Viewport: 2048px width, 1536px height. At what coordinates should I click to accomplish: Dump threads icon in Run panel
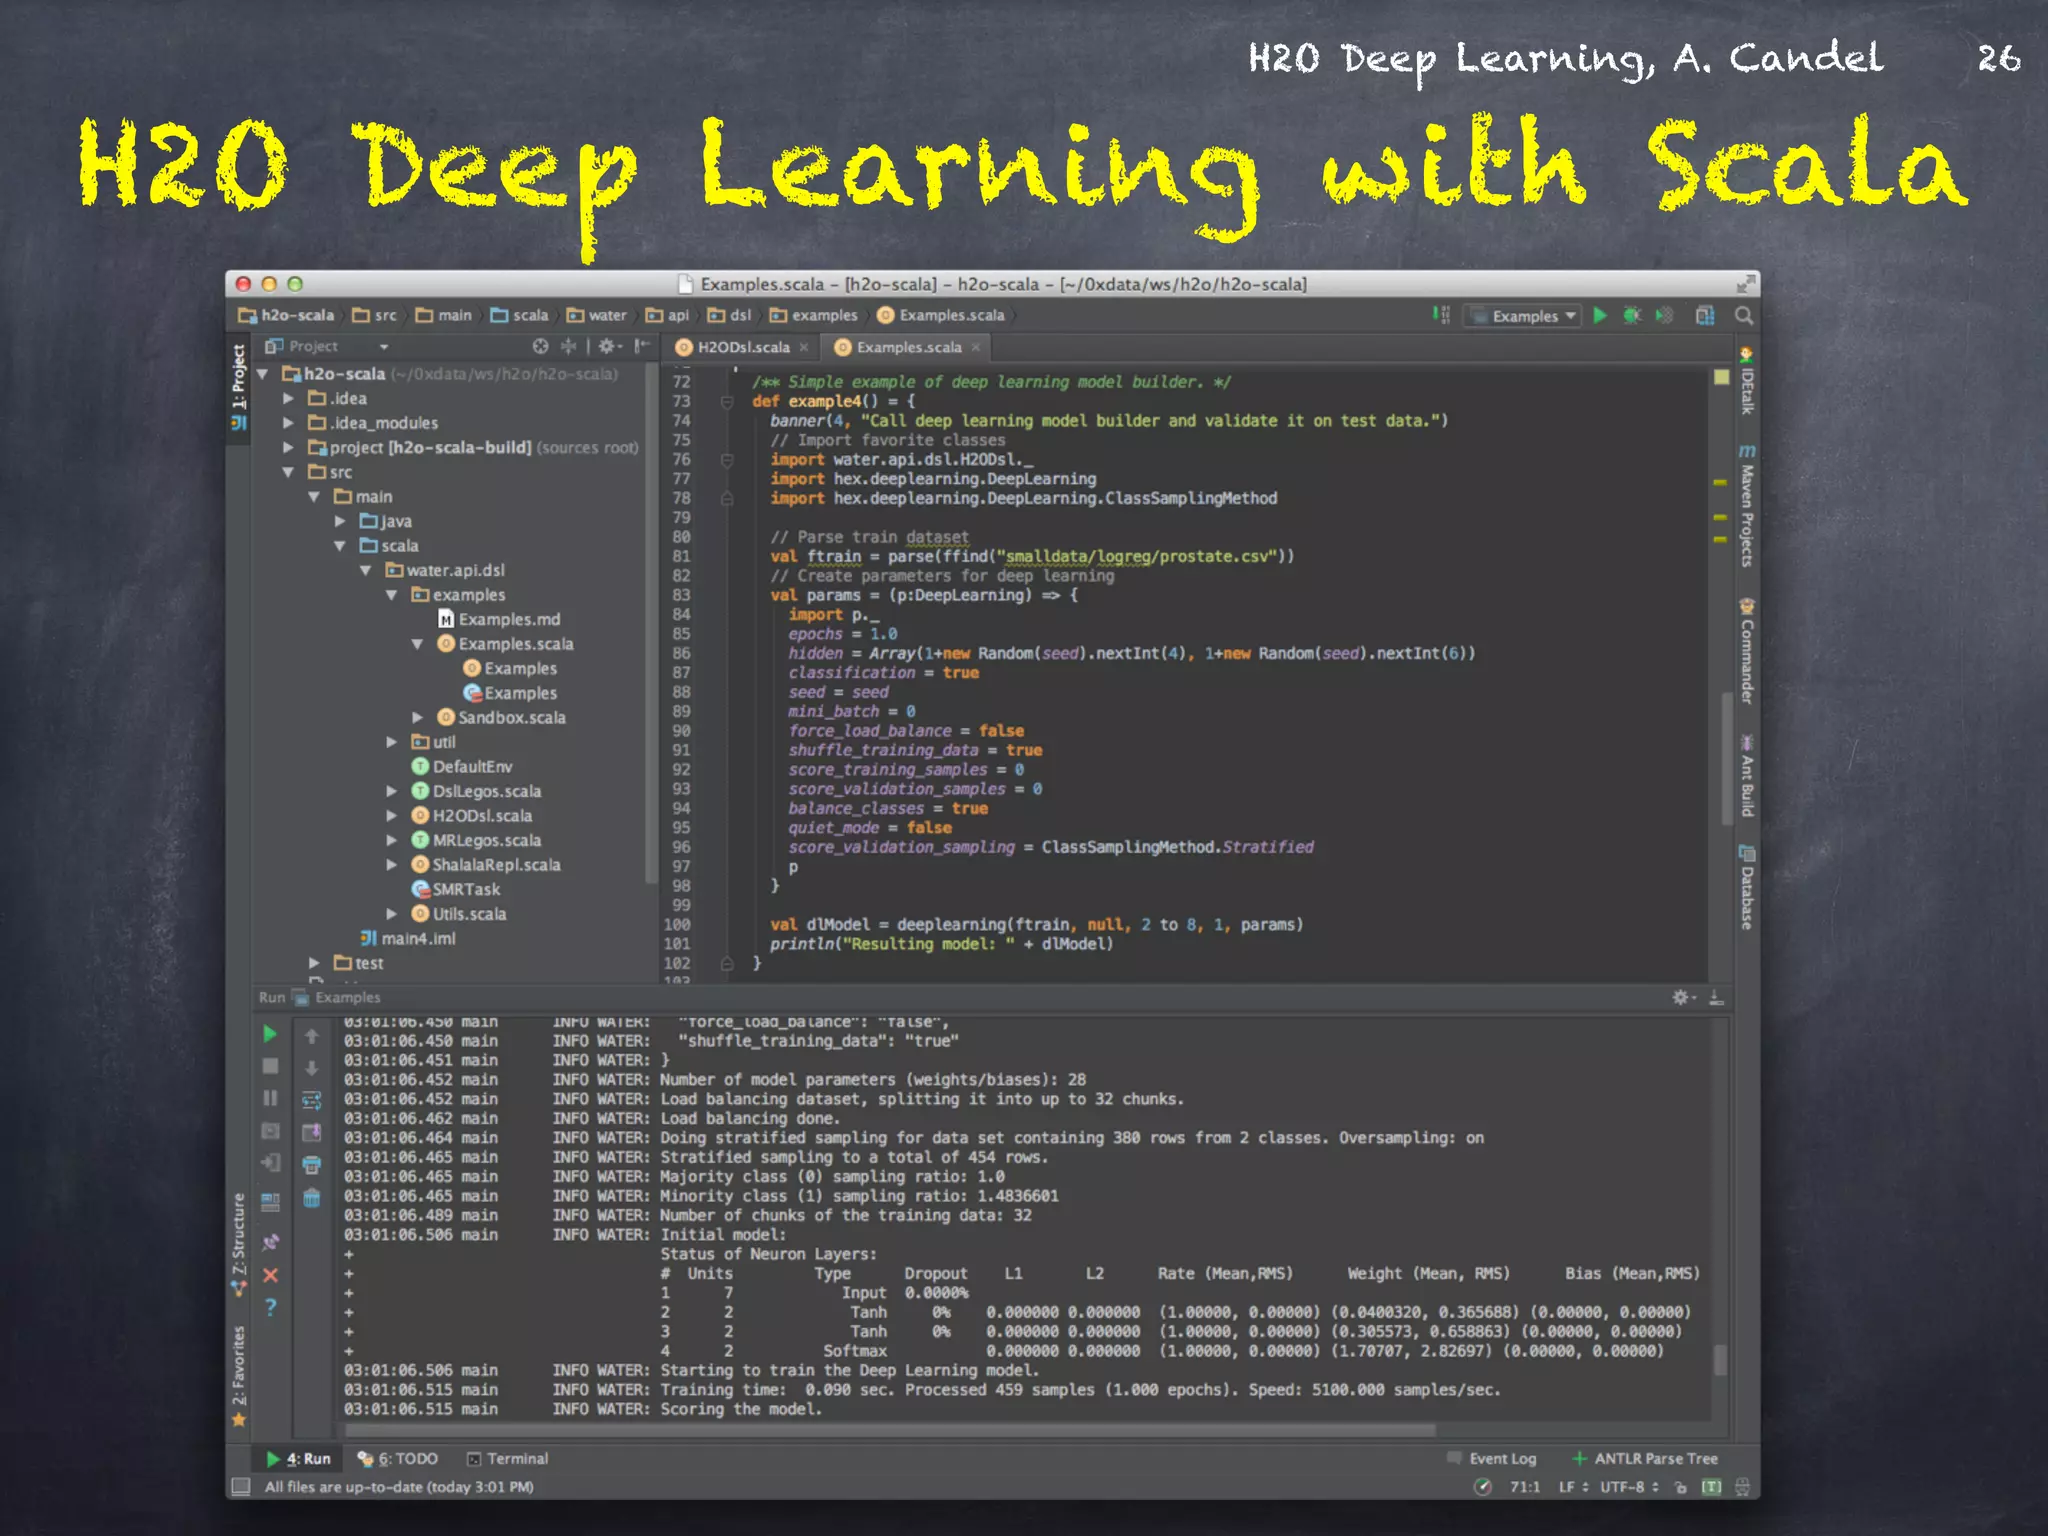click(270, 1131)
